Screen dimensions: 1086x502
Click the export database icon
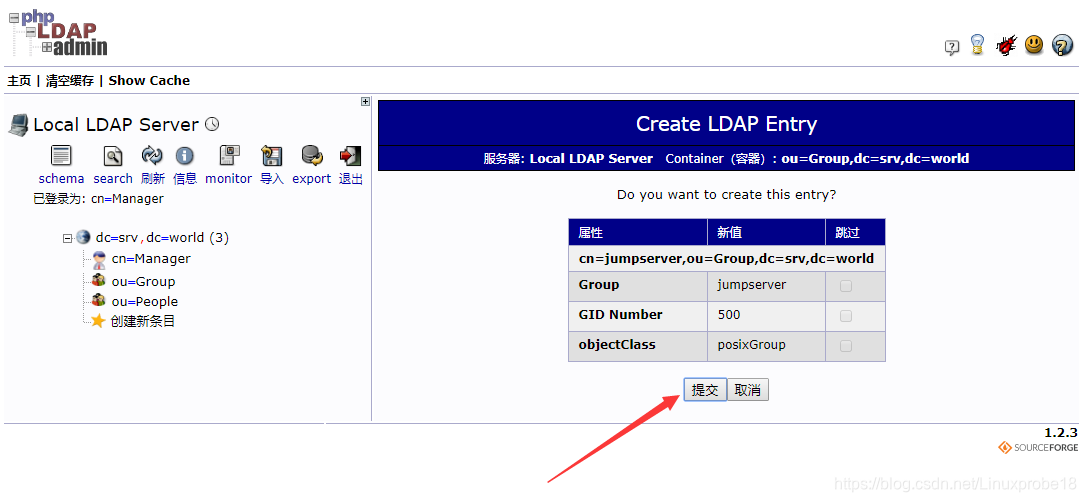[312, 155]
